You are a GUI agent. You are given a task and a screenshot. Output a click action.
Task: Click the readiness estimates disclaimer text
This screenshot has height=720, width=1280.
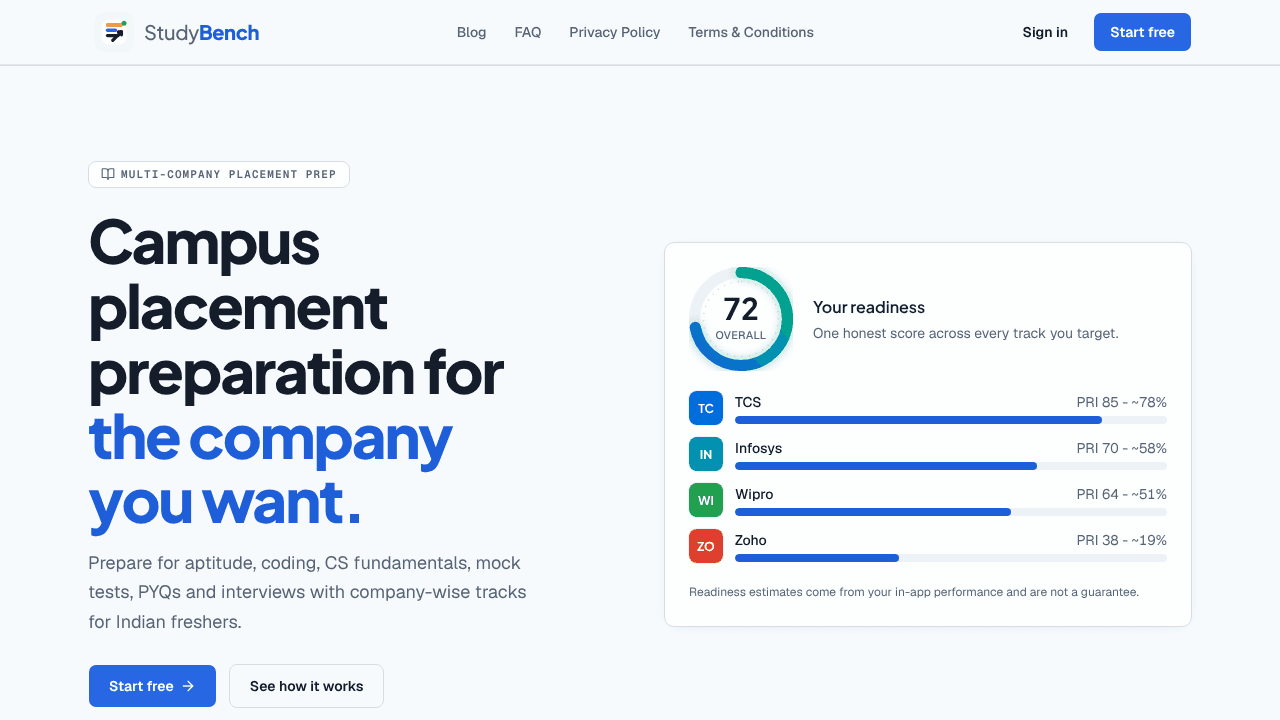914,592
